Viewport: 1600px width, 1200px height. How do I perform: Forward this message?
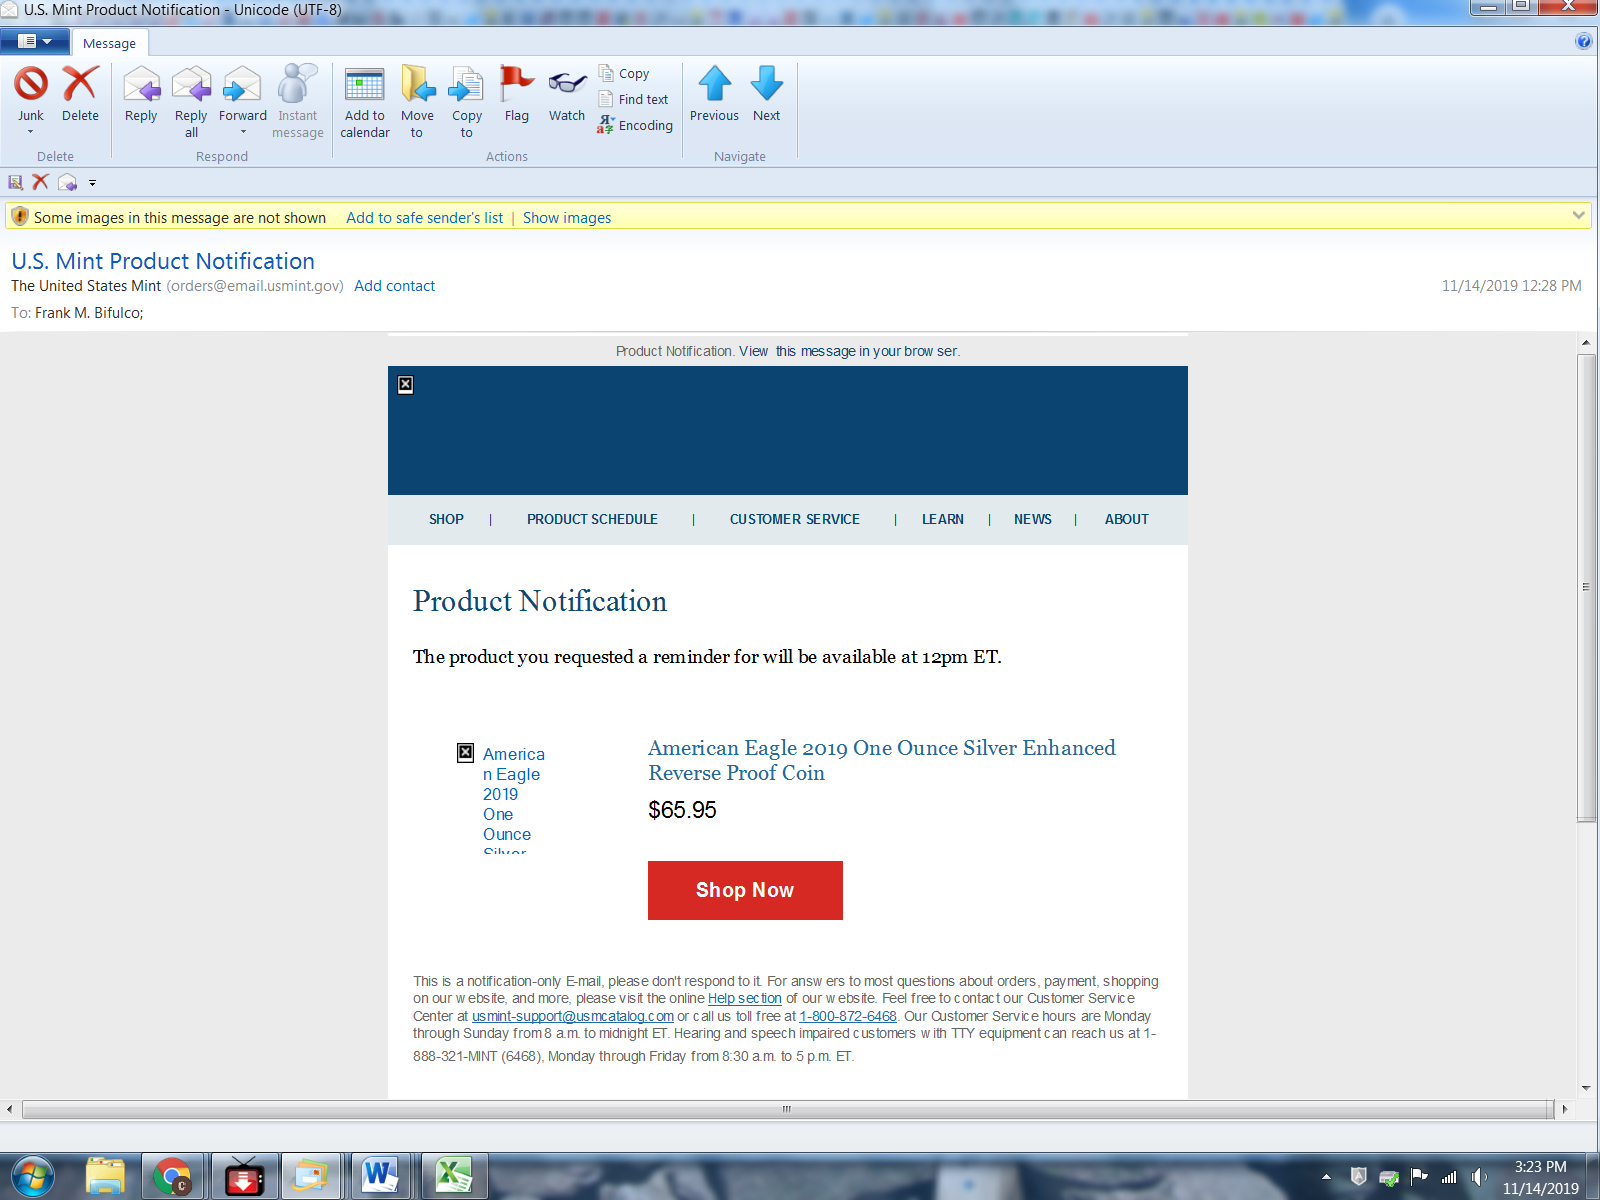243,92
